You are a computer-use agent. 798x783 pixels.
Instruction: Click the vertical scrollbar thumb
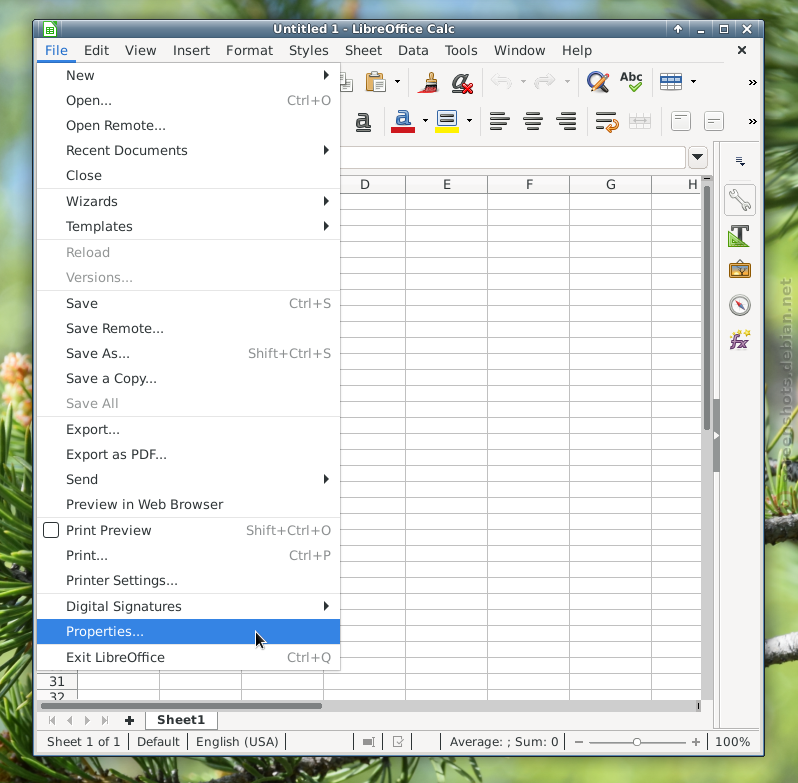pyautogui.click(x=707, y=308)
